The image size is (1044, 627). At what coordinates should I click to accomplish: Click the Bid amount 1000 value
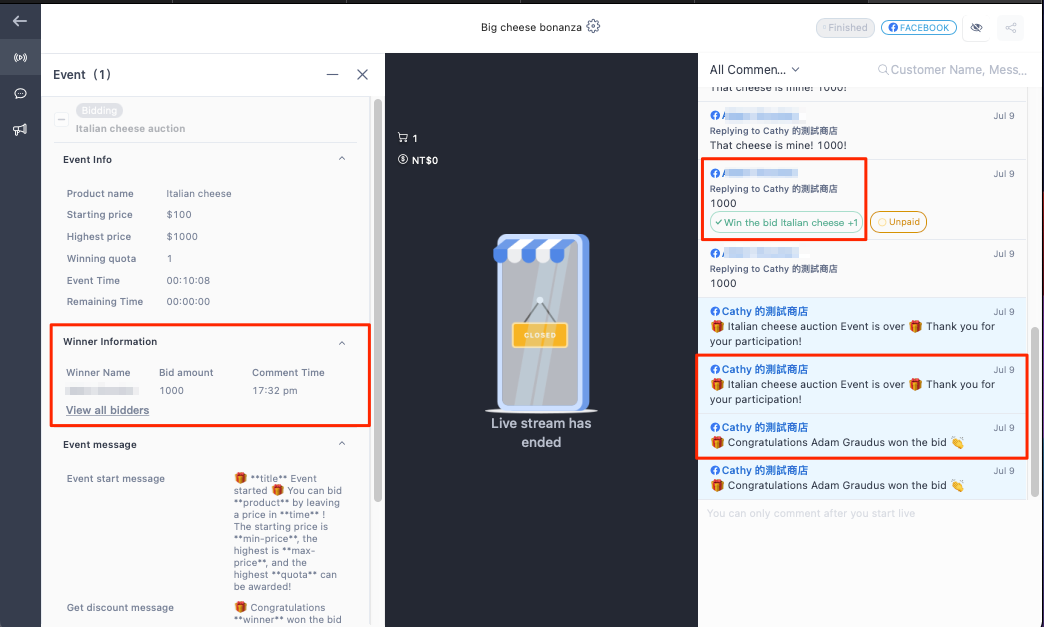point(171,391)
